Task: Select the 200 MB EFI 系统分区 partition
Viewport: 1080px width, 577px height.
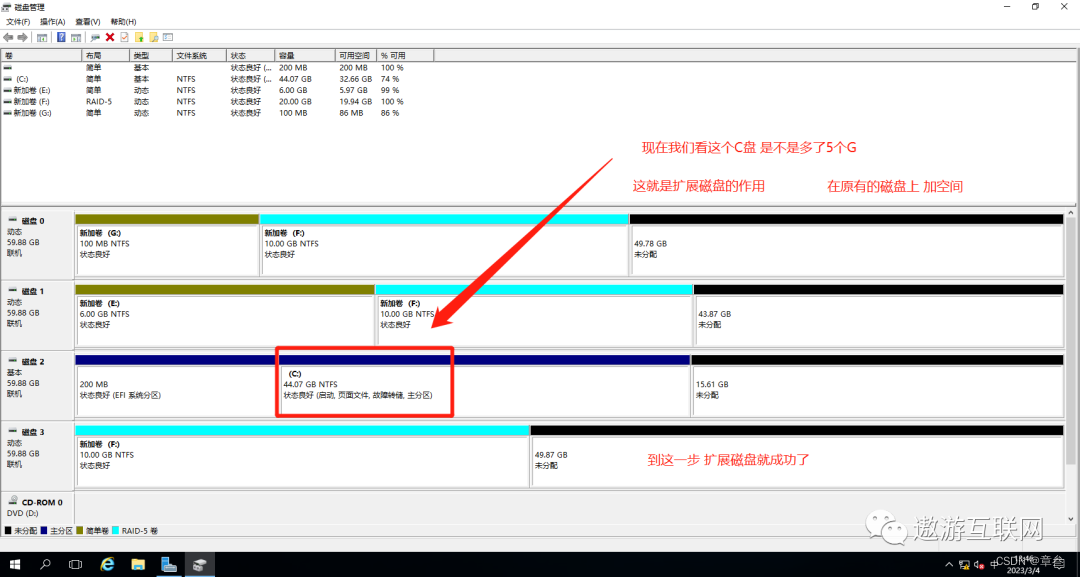Action: tap(175, 390)
